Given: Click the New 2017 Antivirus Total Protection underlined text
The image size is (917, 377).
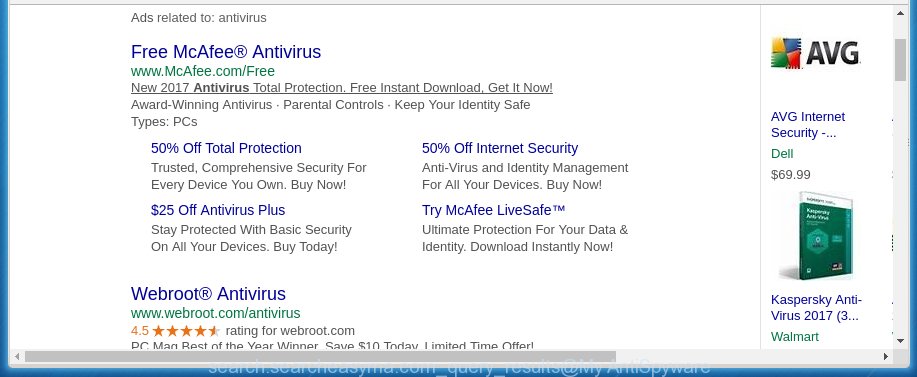Looking at the screenshot, I should pos(342,88).
